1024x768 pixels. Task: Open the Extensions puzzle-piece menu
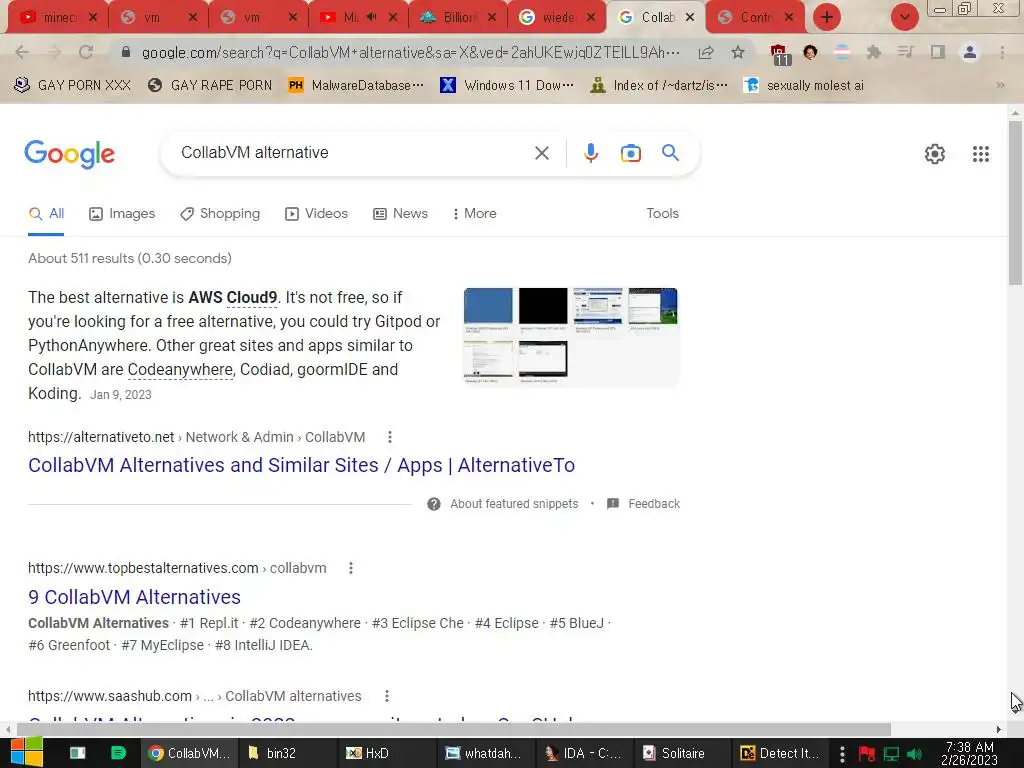click(873, 52)
